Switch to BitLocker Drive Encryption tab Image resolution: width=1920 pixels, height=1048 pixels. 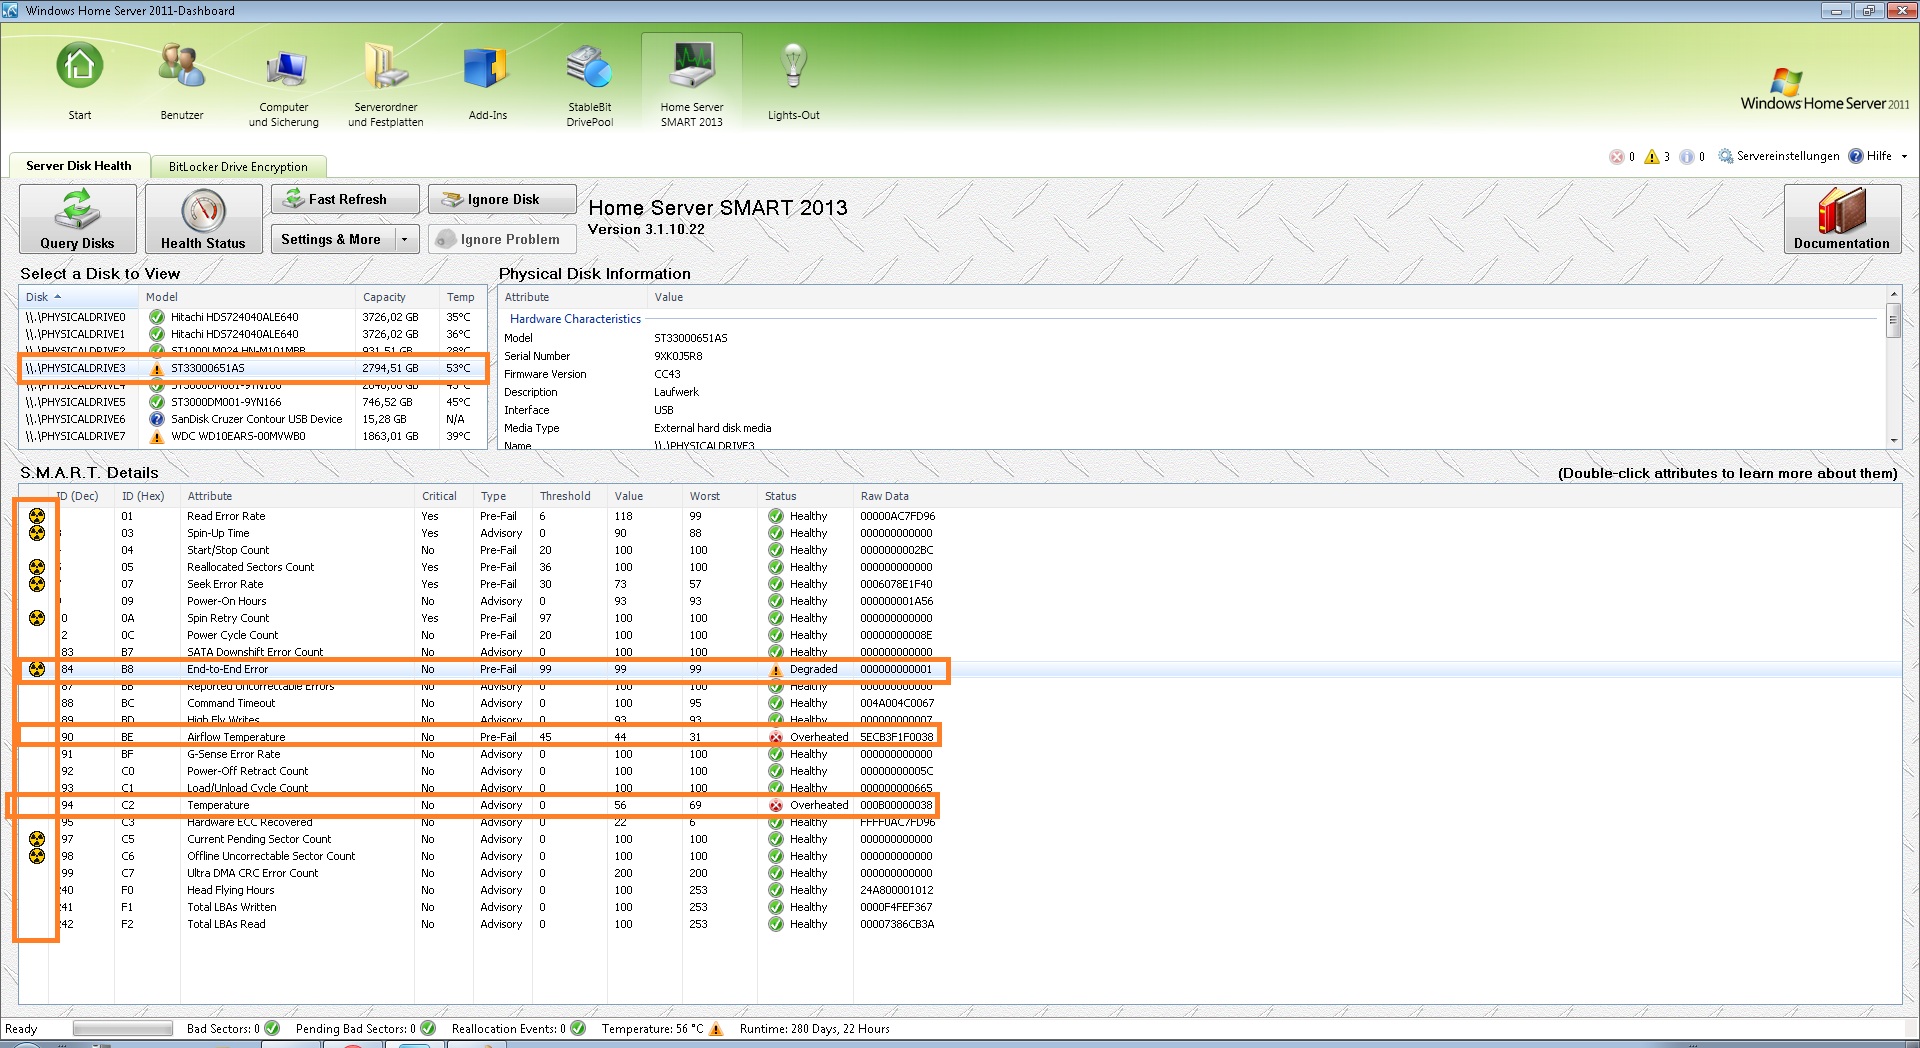pyautogui.click(x=238, y=167)
